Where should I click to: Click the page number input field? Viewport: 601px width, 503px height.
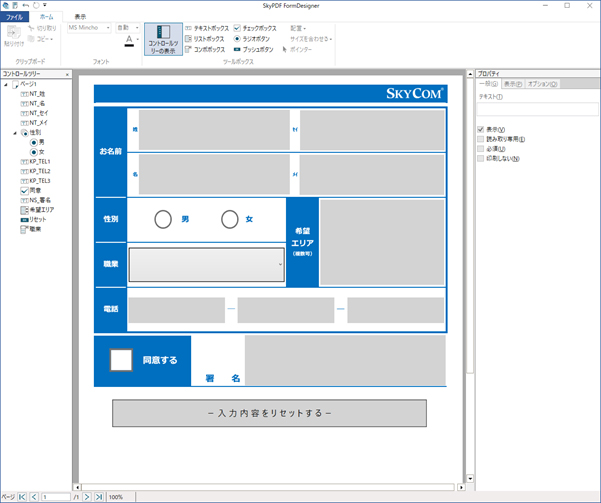click(x=56, y=497)
